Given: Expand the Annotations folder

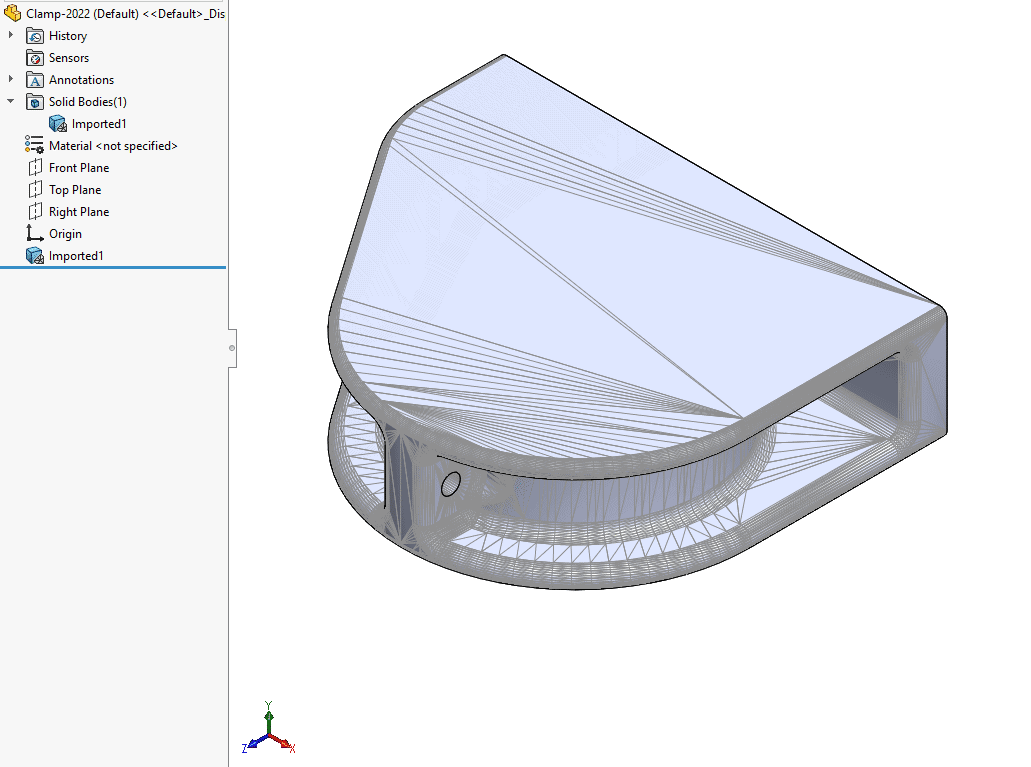Looking at the screenshot, I should click(9, 79).
